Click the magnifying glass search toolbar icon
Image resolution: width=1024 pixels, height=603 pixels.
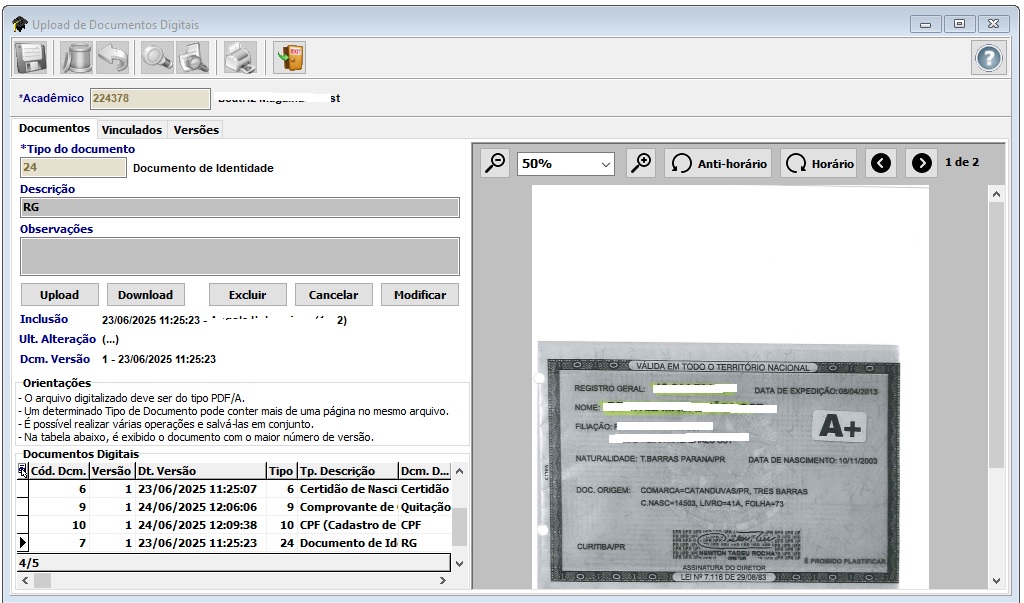pyautogui.click(x=157, y=58)
